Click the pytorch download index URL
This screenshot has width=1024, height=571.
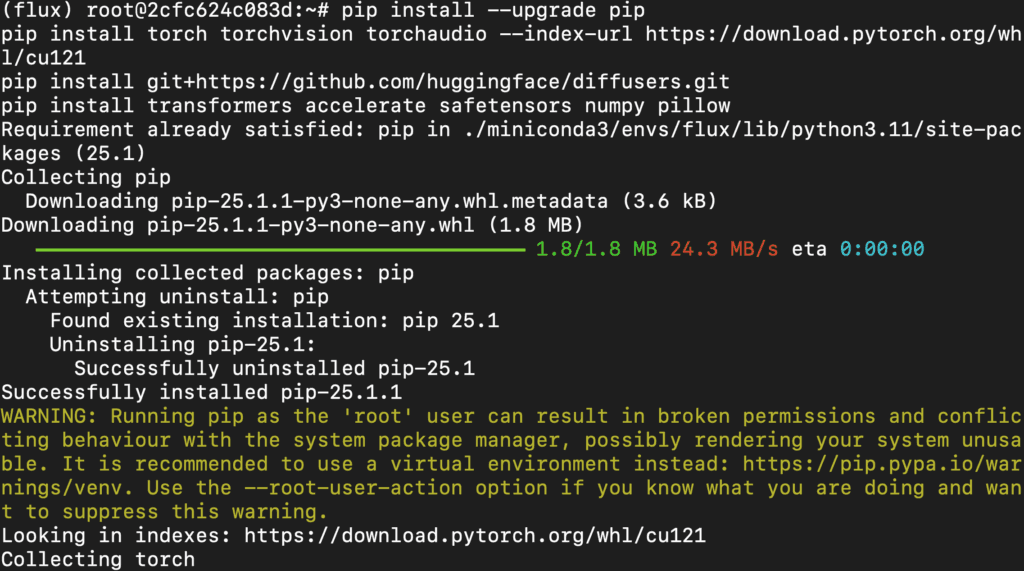[x=833, y=34]
